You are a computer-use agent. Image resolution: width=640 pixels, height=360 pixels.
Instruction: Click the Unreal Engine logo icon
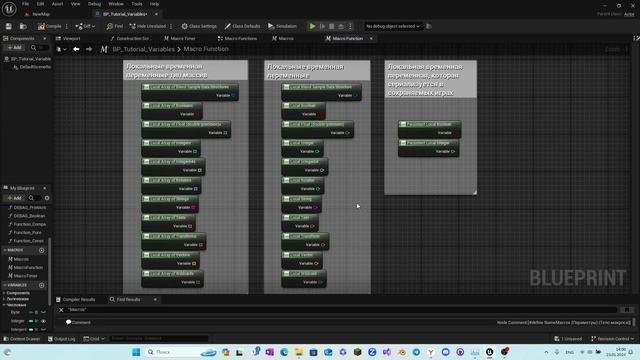(9, 8)
